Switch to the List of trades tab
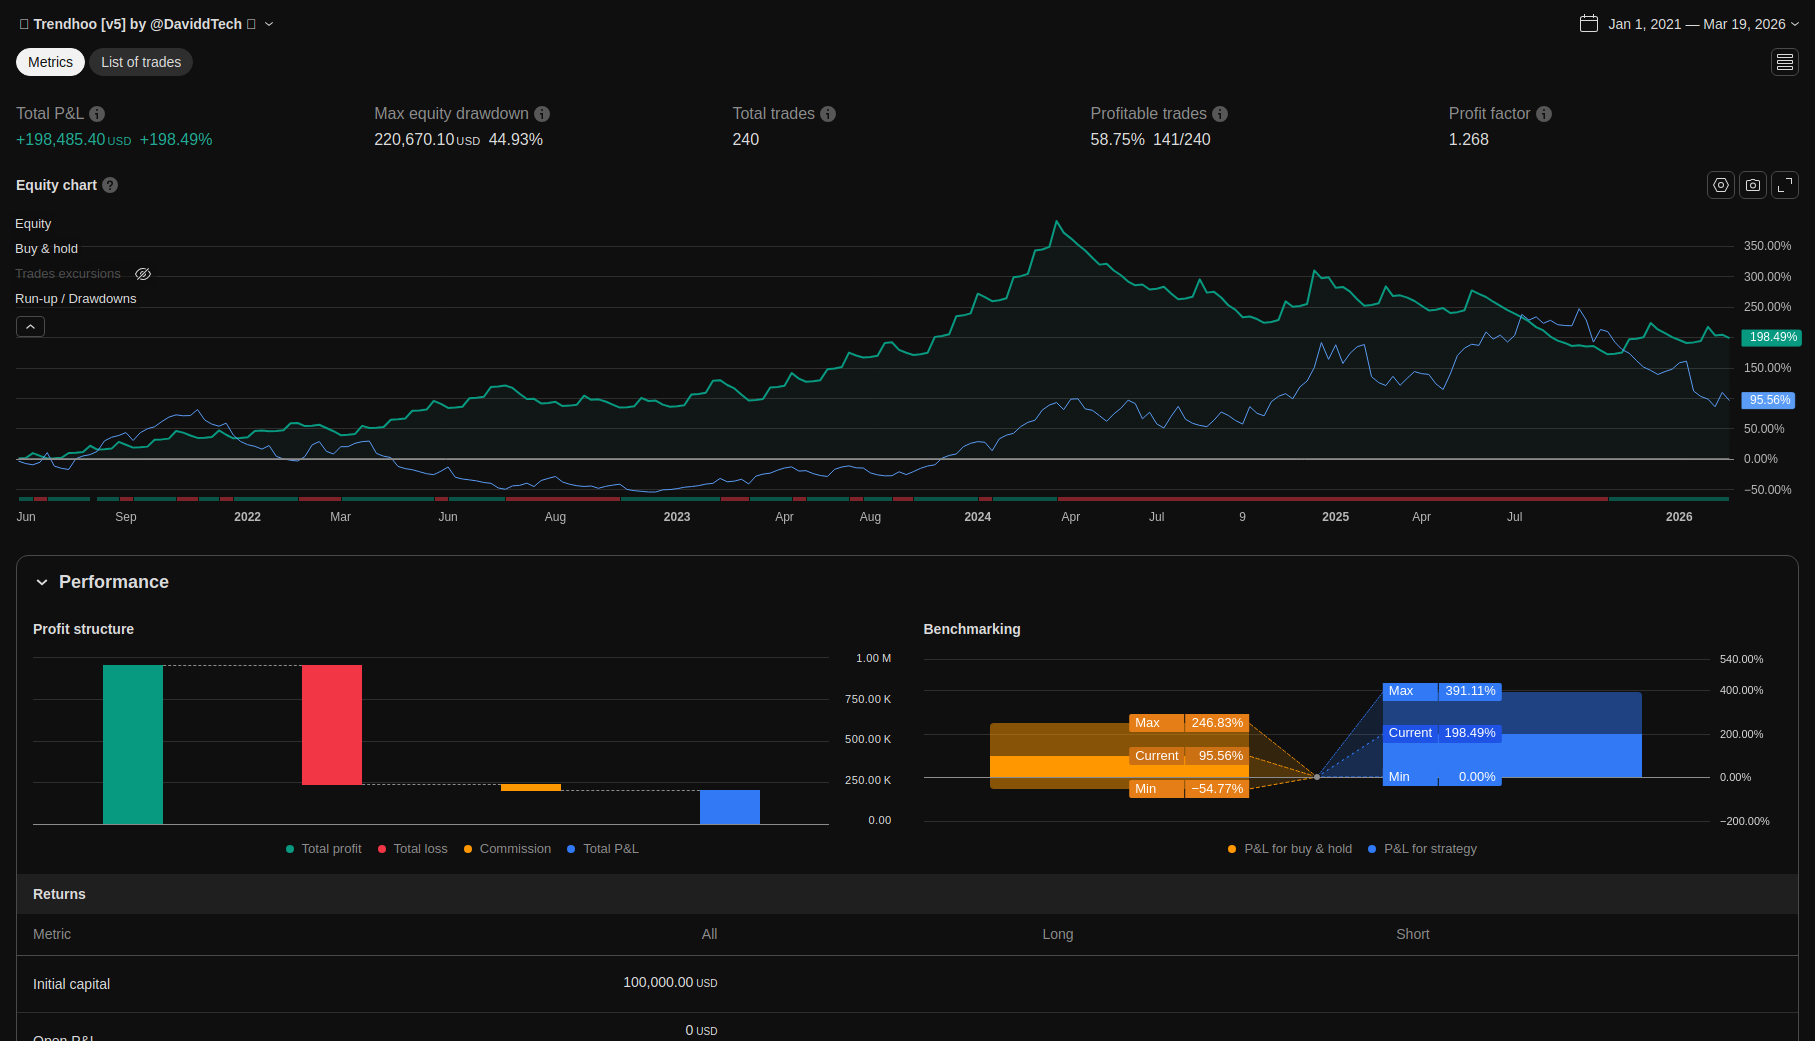The height and width of the screenshot is (1041, 1815). 141,62
